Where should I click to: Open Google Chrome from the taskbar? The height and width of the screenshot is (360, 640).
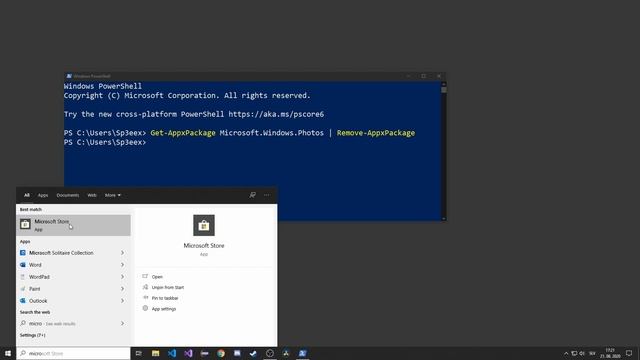[x=221, y=353]
